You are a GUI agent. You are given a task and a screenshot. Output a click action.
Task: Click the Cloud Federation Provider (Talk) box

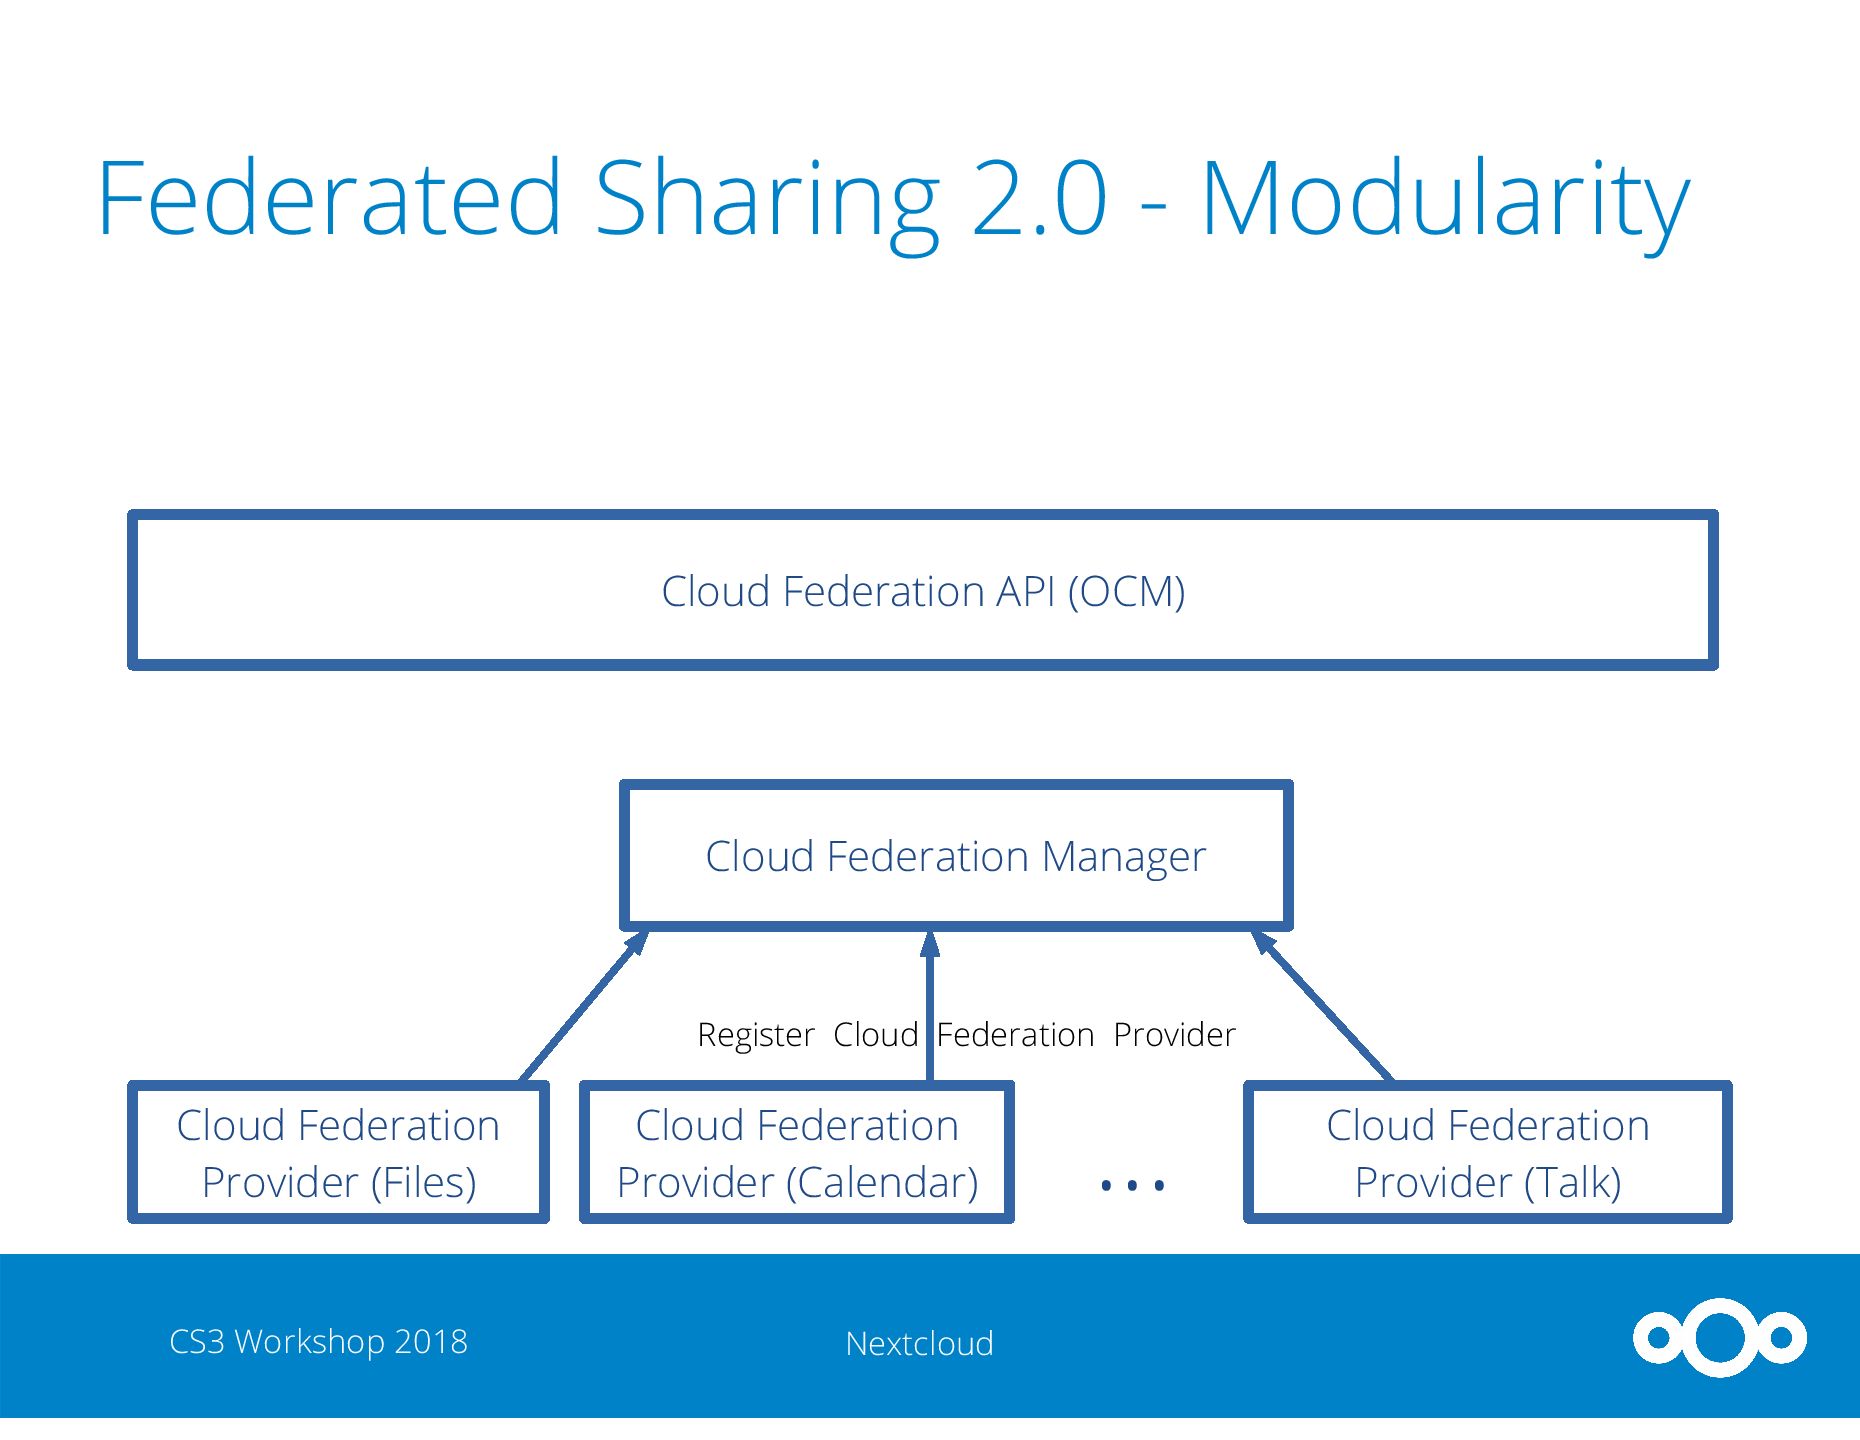pos(1488,1152)
